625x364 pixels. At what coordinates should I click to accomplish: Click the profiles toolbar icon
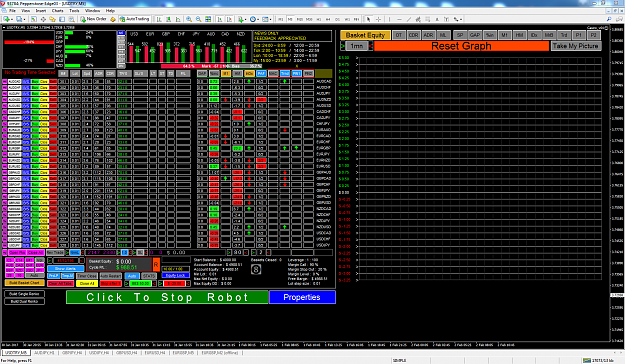(20, 19)
